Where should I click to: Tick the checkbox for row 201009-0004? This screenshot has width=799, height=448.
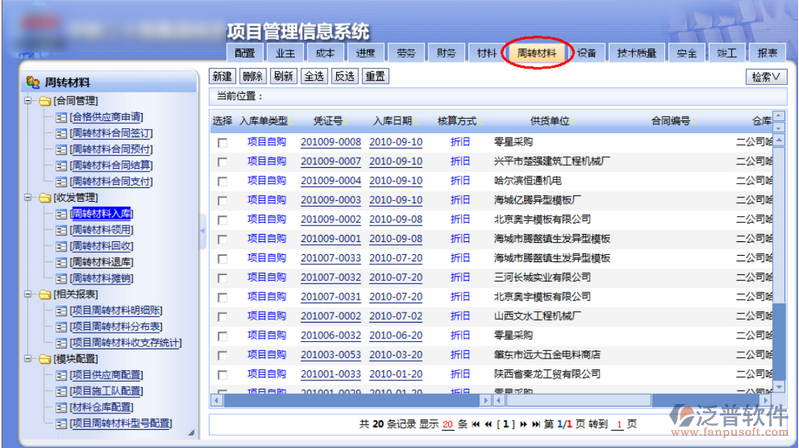click(x=222, y=181)
